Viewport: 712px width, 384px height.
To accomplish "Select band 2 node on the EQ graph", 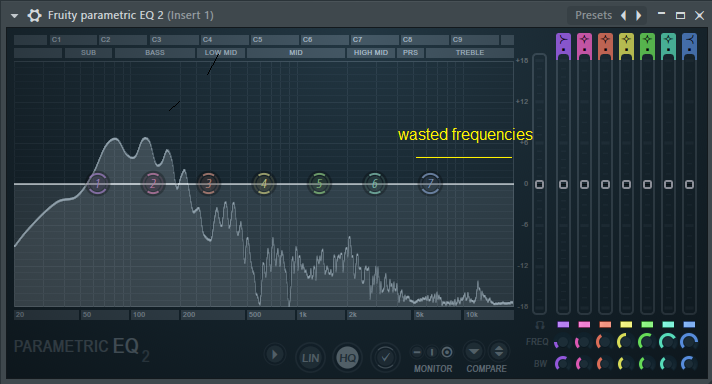I will [x=153, y=183].
